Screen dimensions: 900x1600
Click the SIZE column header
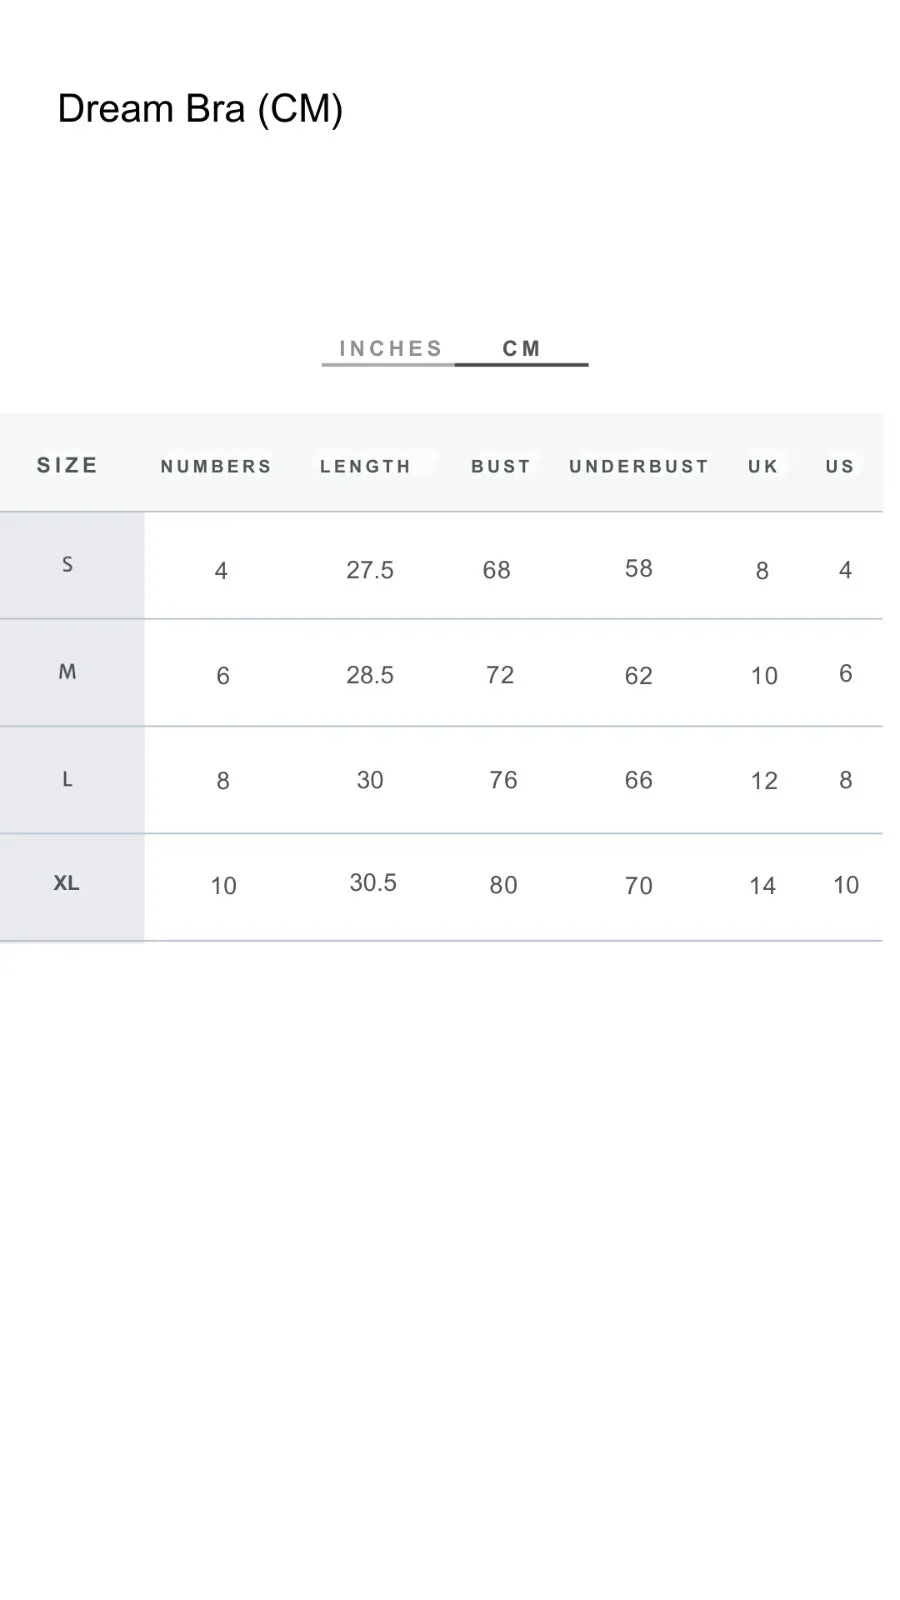68,465
